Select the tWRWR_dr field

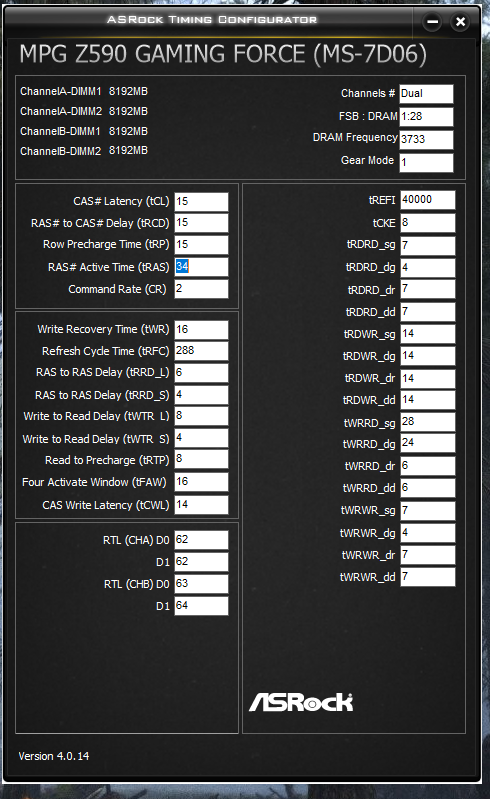428,555
